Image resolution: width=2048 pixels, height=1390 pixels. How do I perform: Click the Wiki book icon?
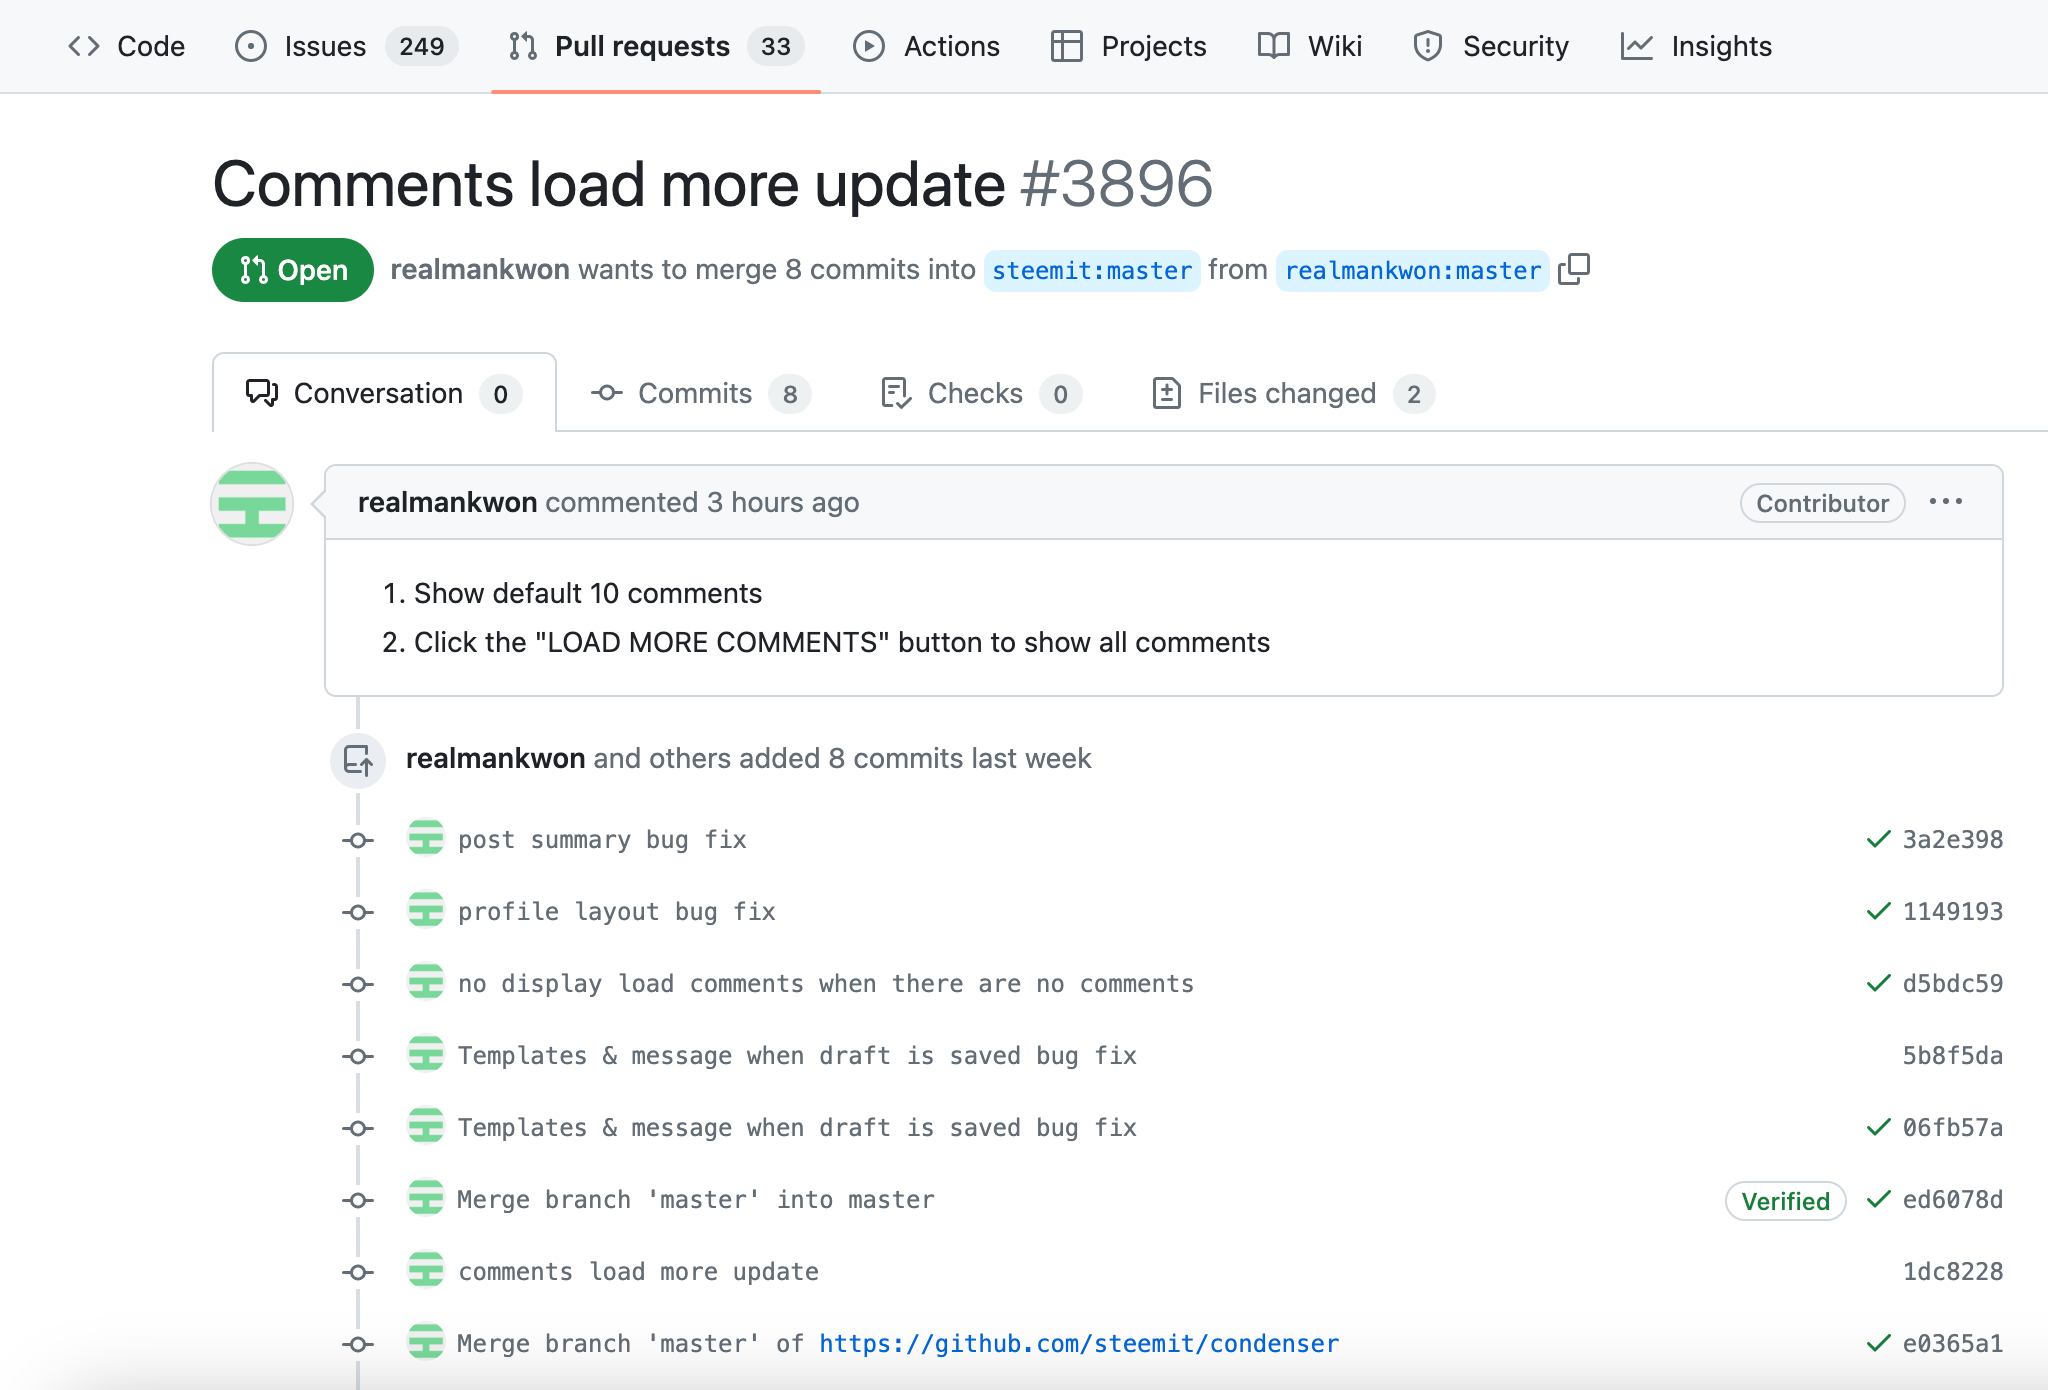coord(1273,46)
